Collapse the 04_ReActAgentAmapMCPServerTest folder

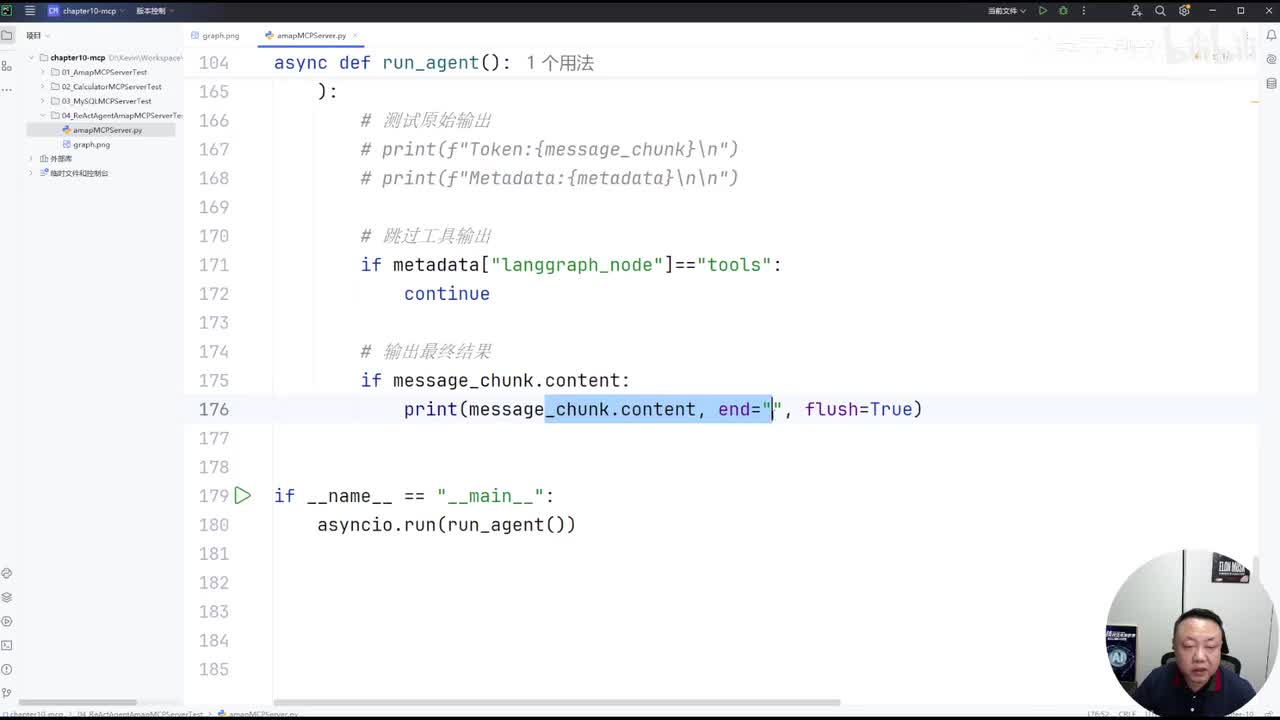pyautogui.click(x=42, y=116)
